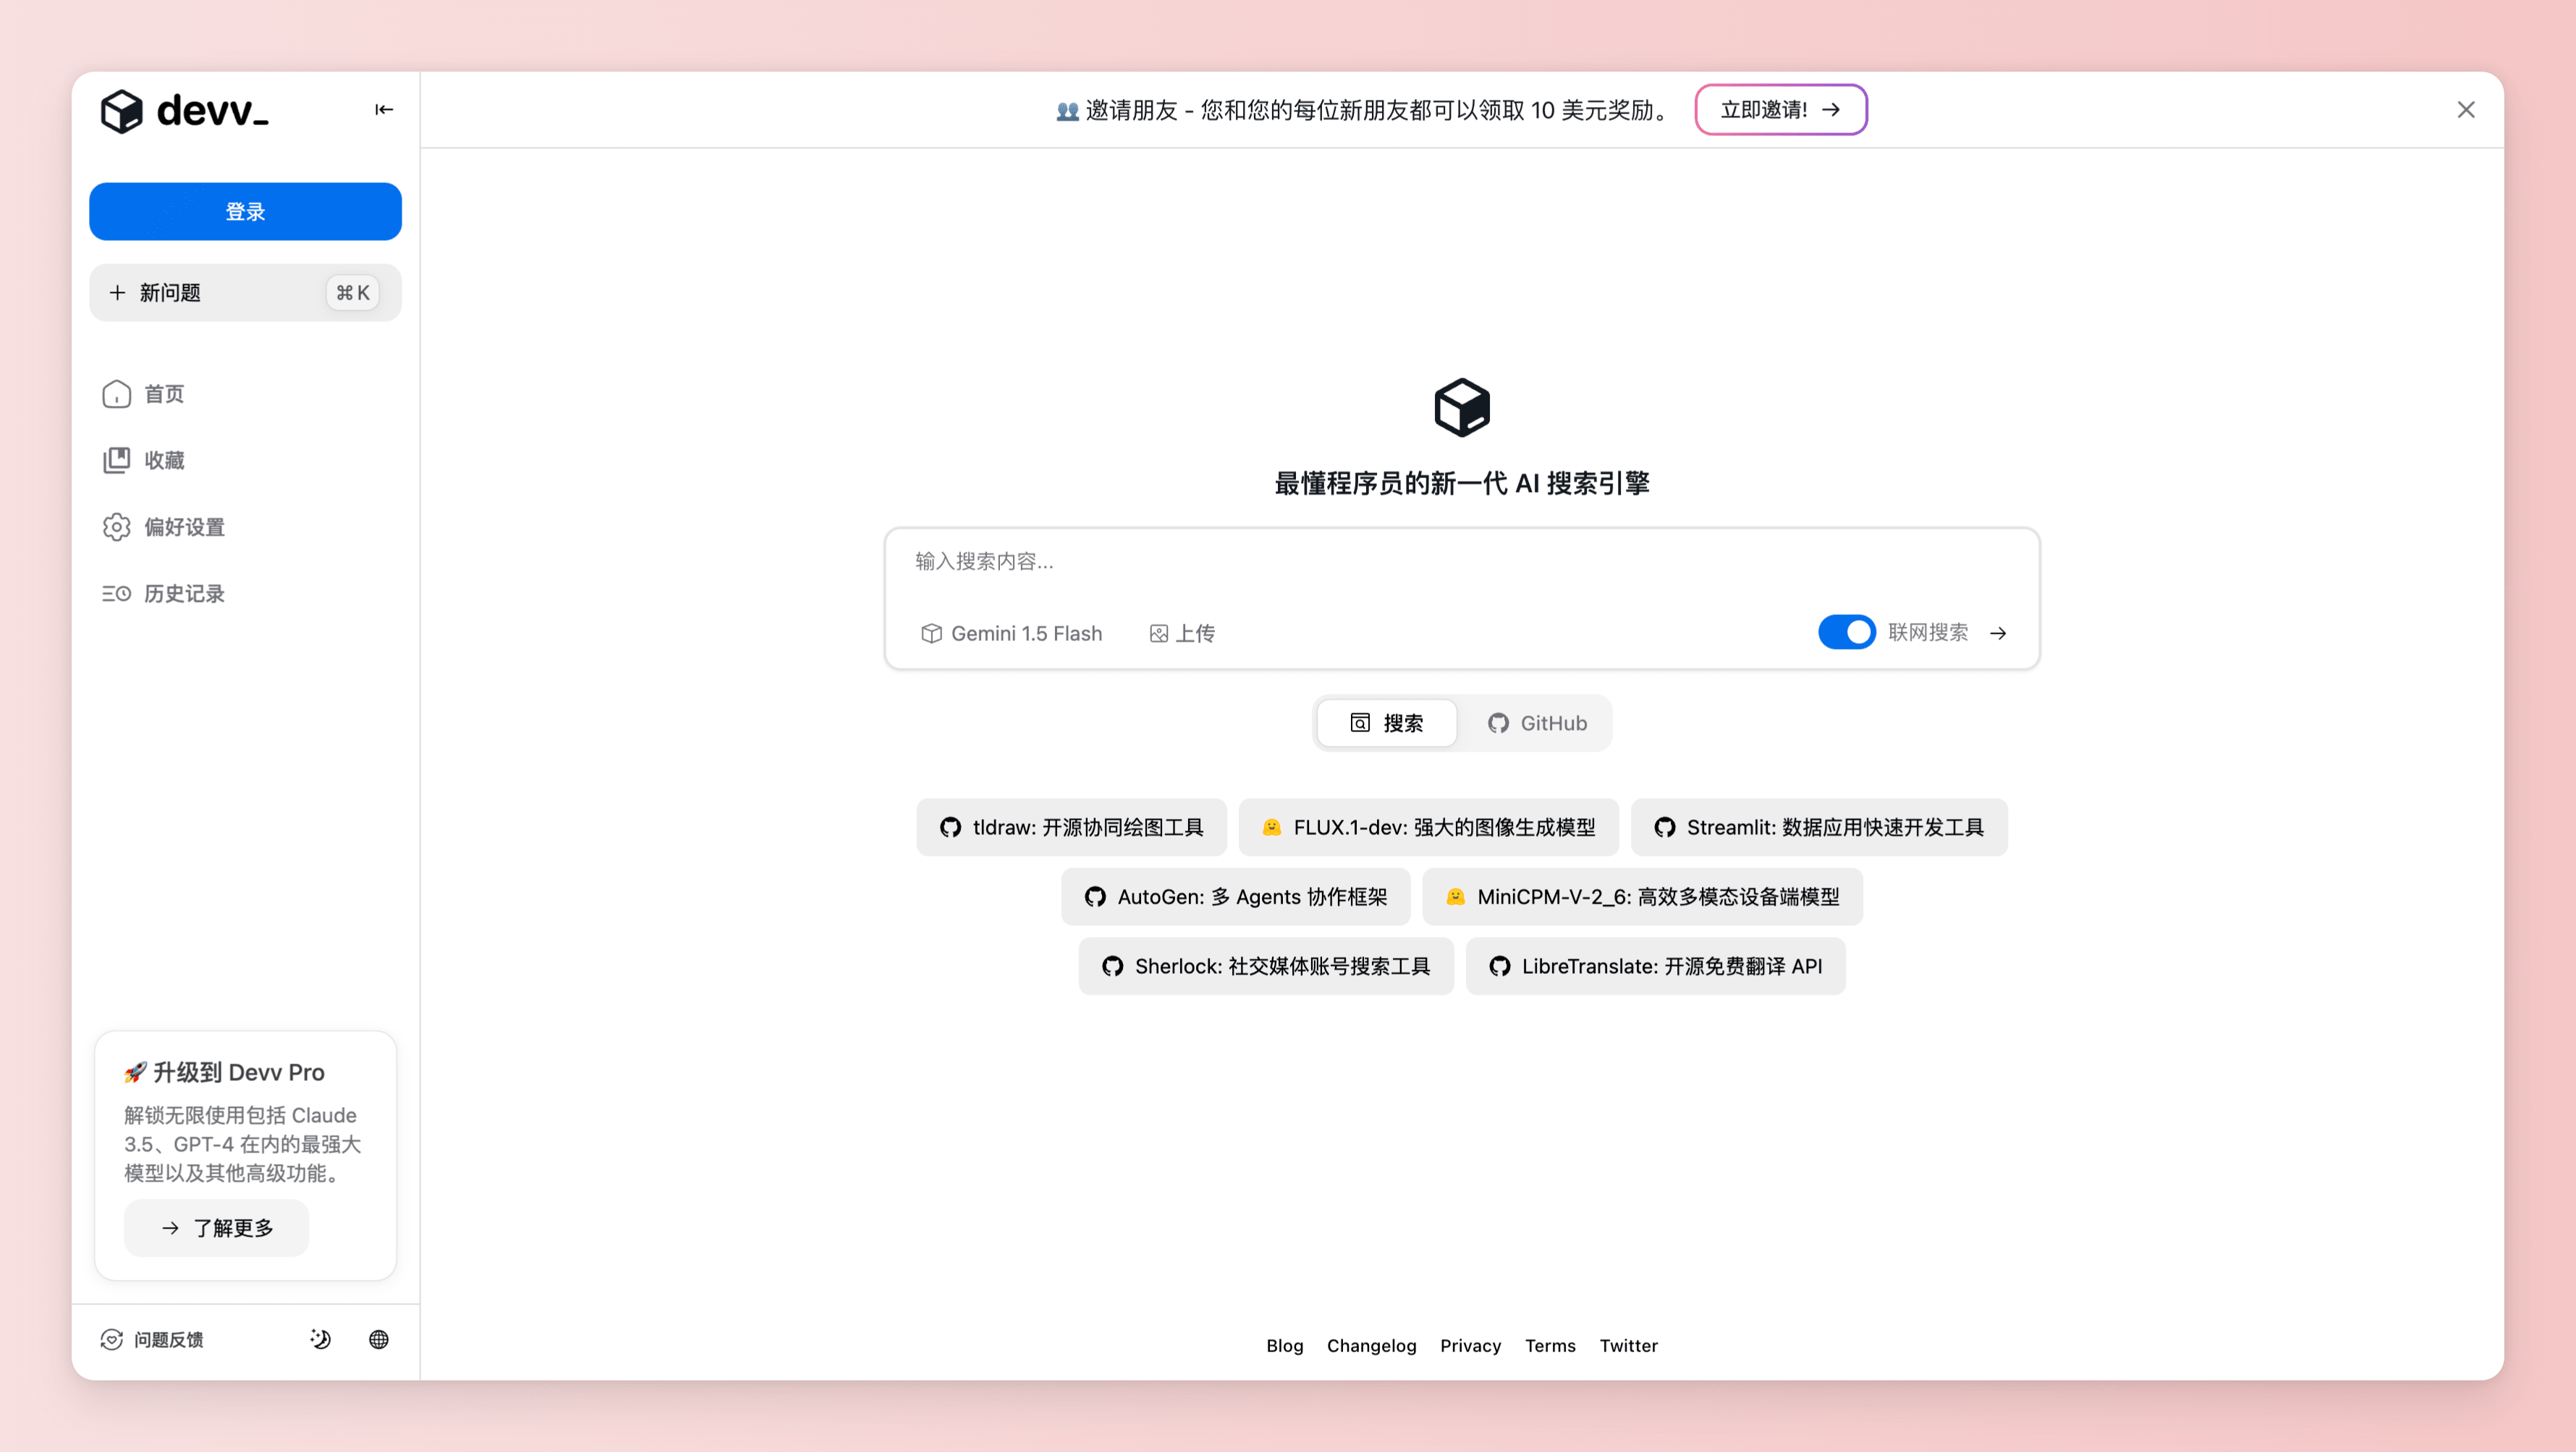Open the Changelog footer link
Image resolution: width=2576 pixels, height=1452 pixels.
coord(1371,1345)
